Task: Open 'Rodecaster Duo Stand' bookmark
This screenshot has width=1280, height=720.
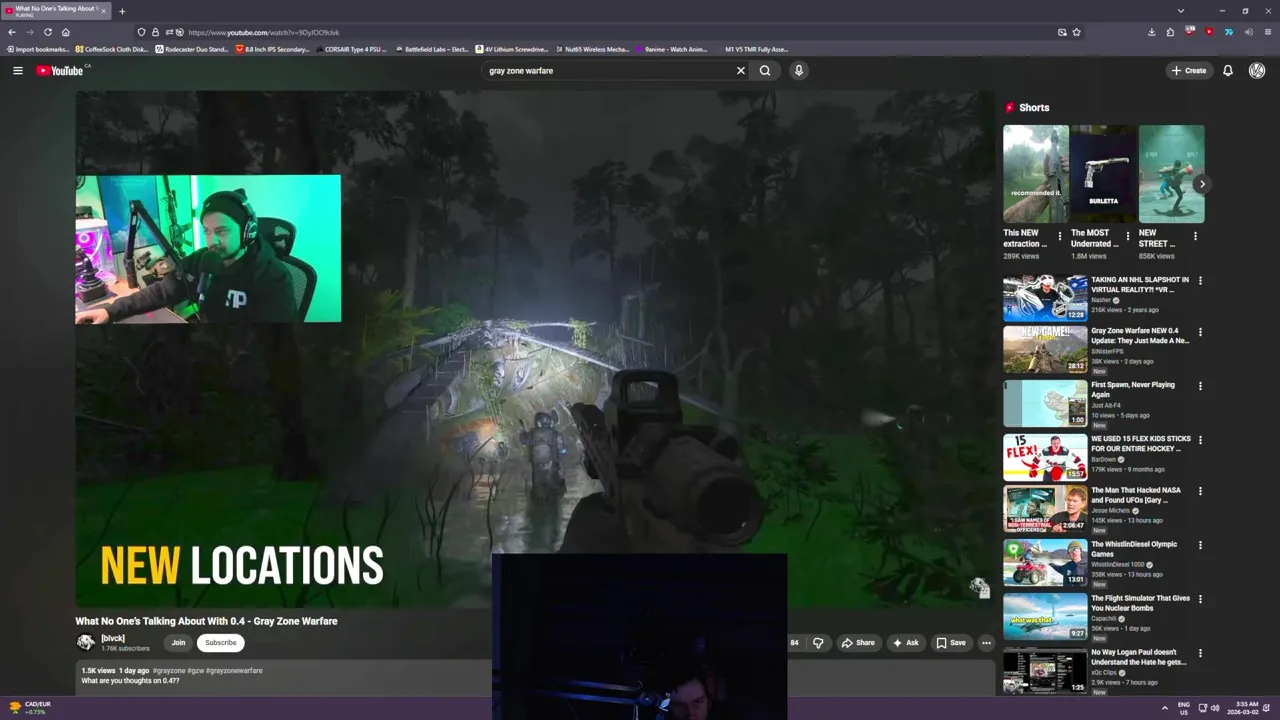Action: pyautogui.click(x=192, y=49)
